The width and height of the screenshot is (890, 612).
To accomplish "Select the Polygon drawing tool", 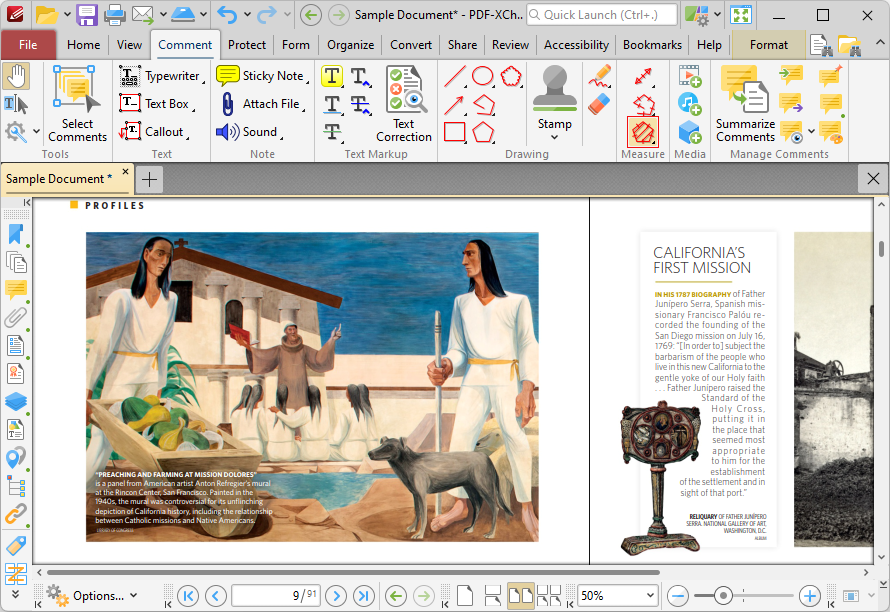I will pos(483,132).
